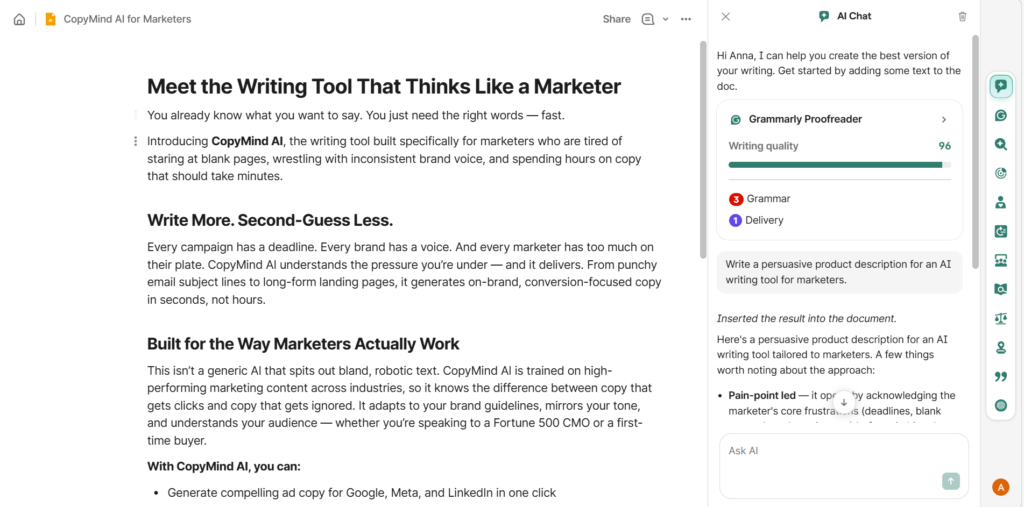Click the magnifier agent icon in sidebar
Viewport: 1024px width, 507px height.
coord(1000,144)
